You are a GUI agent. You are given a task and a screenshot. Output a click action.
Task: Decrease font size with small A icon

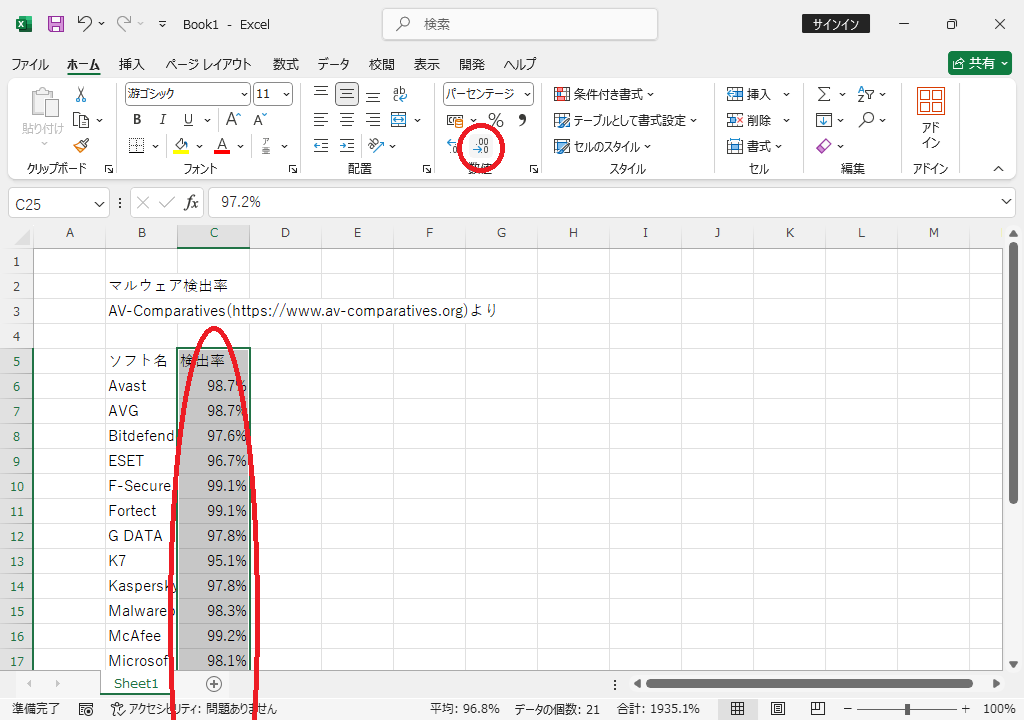pyautogui.click(x=259, y=120)
